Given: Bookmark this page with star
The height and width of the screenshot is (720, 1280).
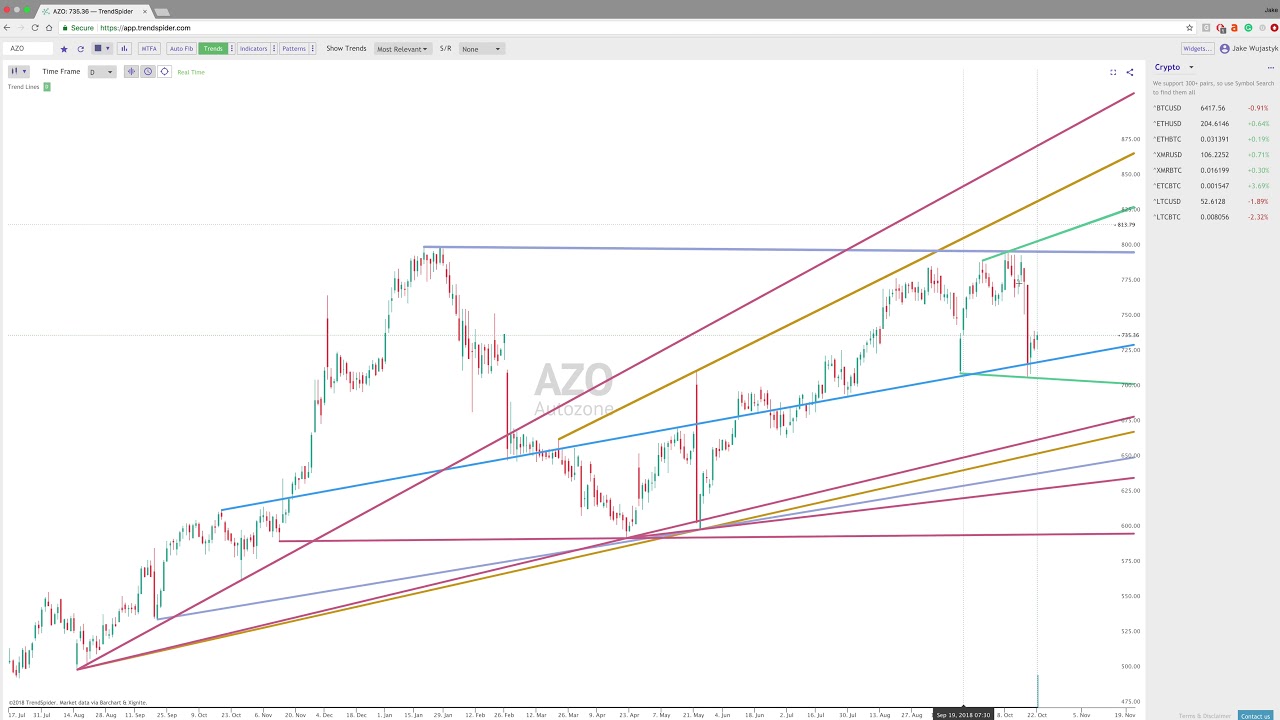Looking at the screenshot, I should (1189, 28).
